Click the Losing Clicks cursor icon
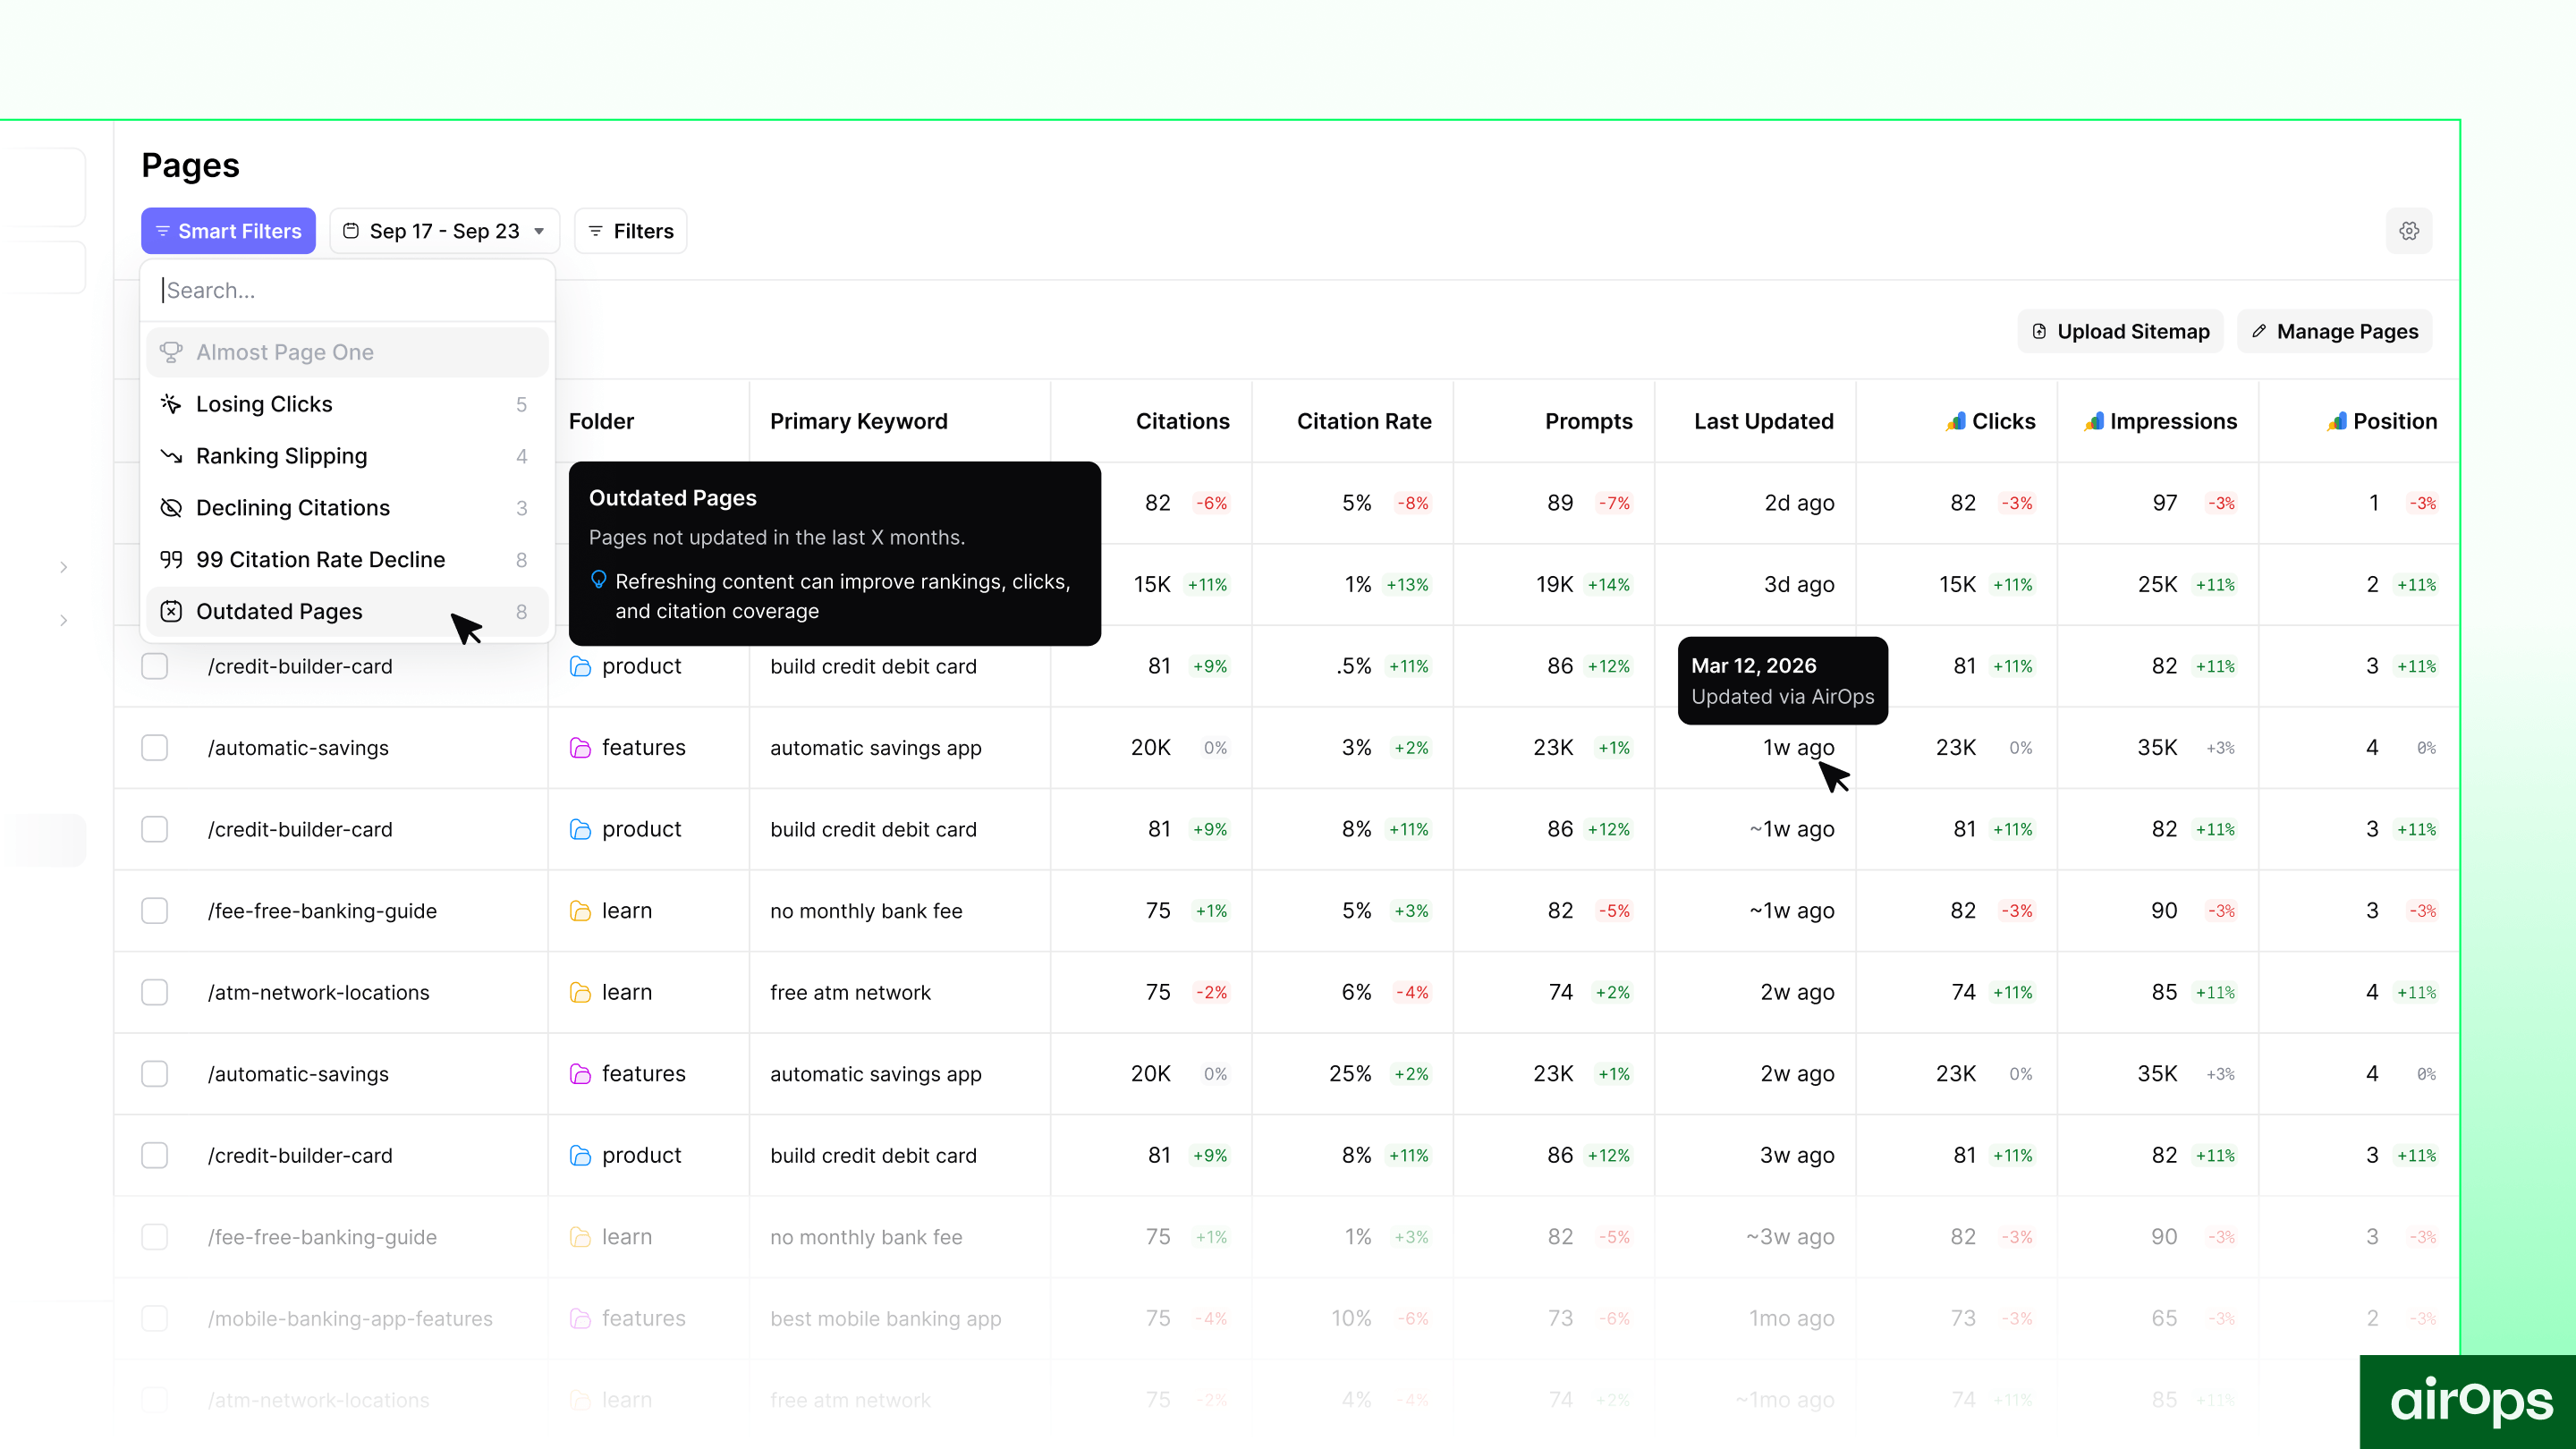The image size is (2576, 1449). point(171,404)
